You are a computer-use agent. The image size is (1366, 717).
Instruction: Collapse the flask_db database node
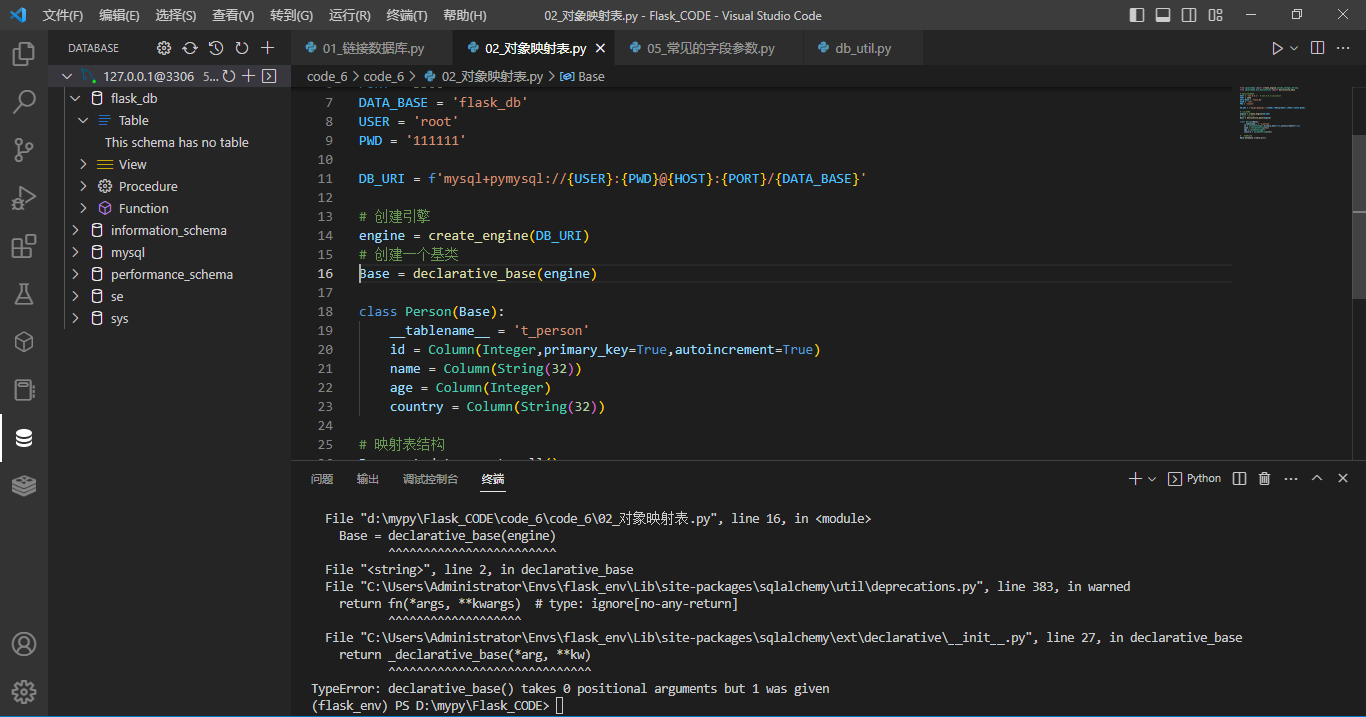point(75,98)
